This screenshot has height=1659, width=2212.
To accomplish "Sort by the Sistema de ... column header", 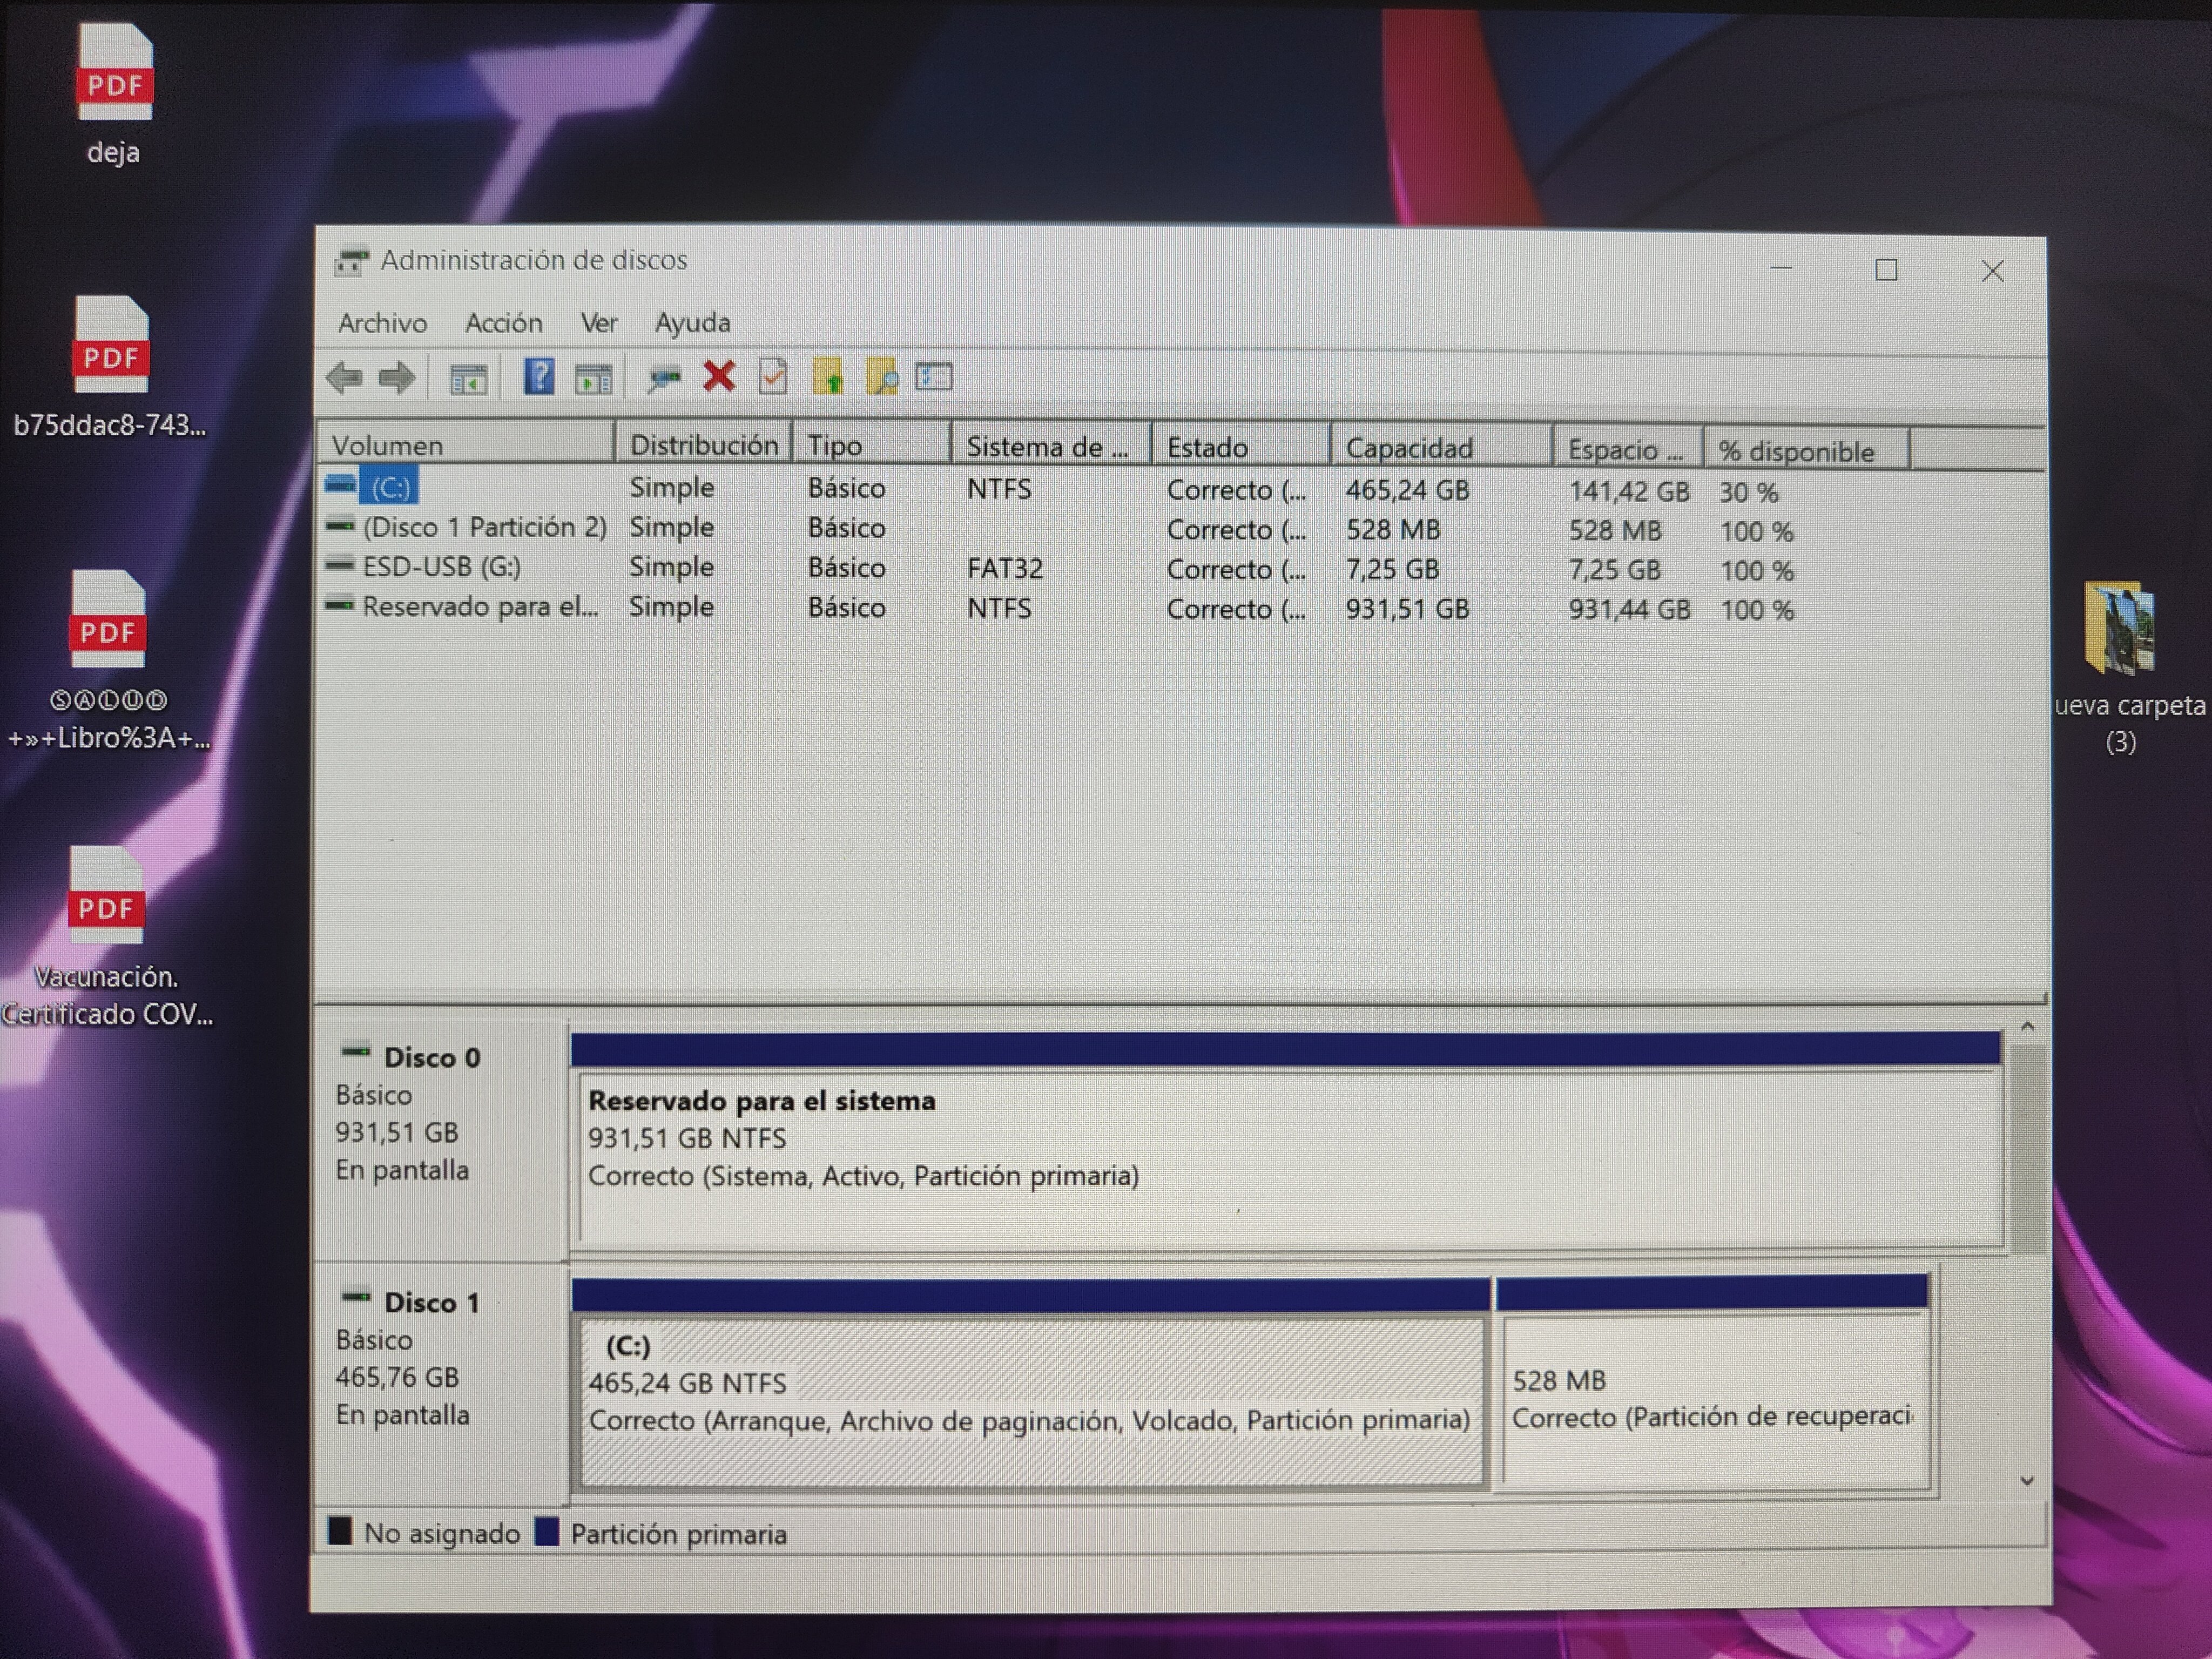I will pos(1051,447).
